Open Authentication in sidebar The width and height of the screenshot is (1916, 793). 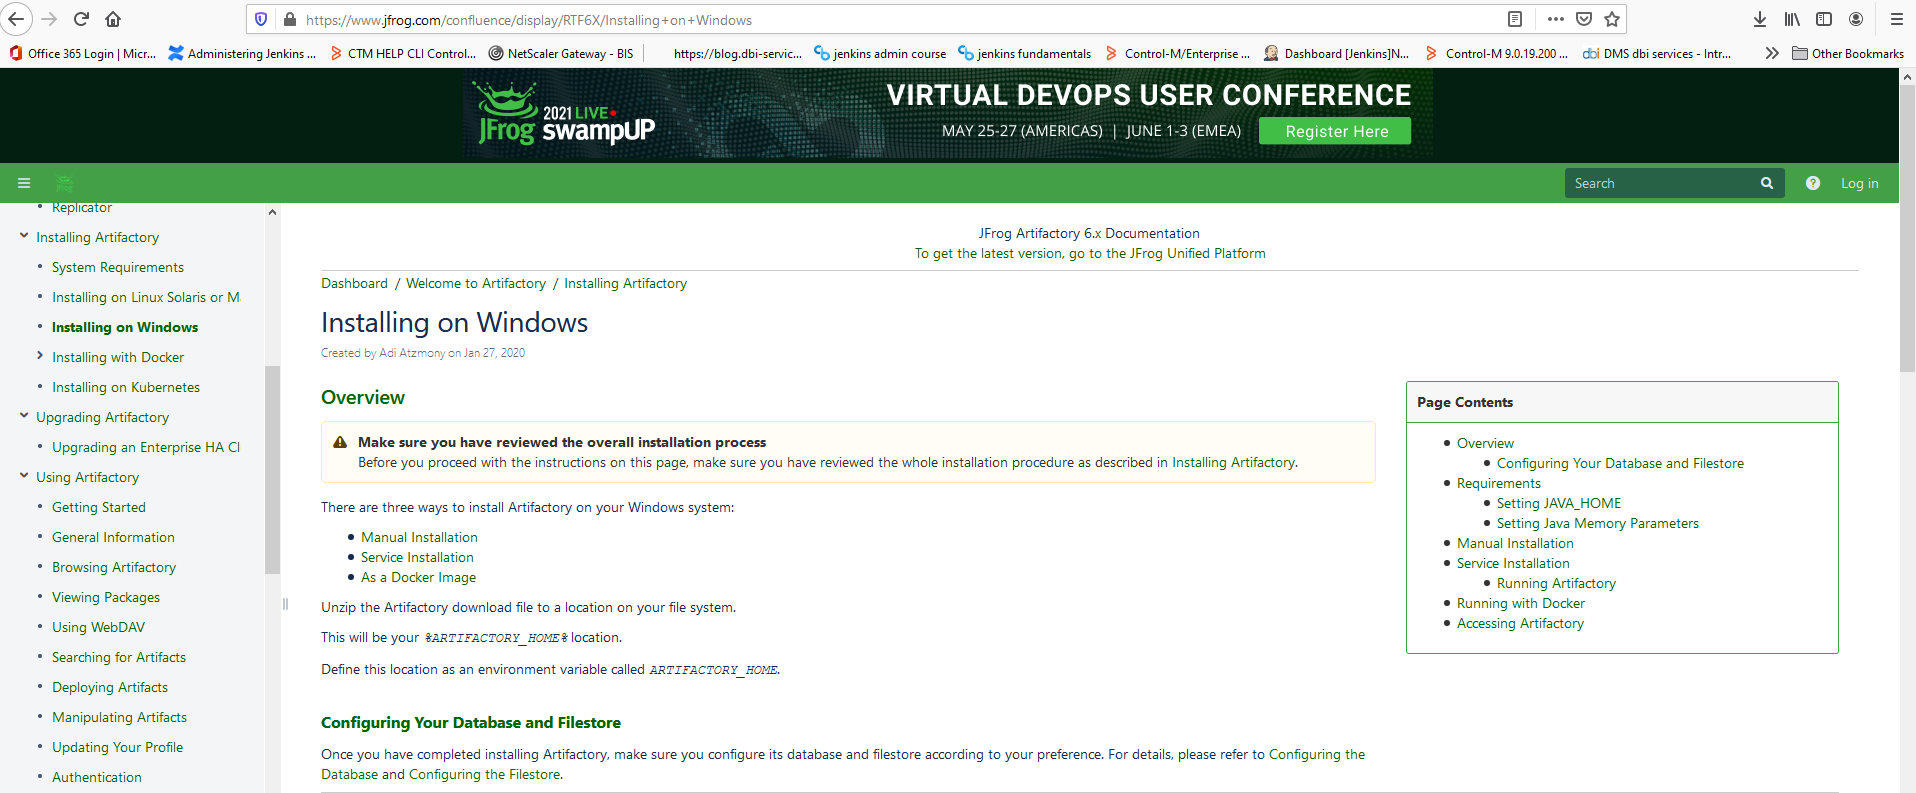click(x=97, y=777)
